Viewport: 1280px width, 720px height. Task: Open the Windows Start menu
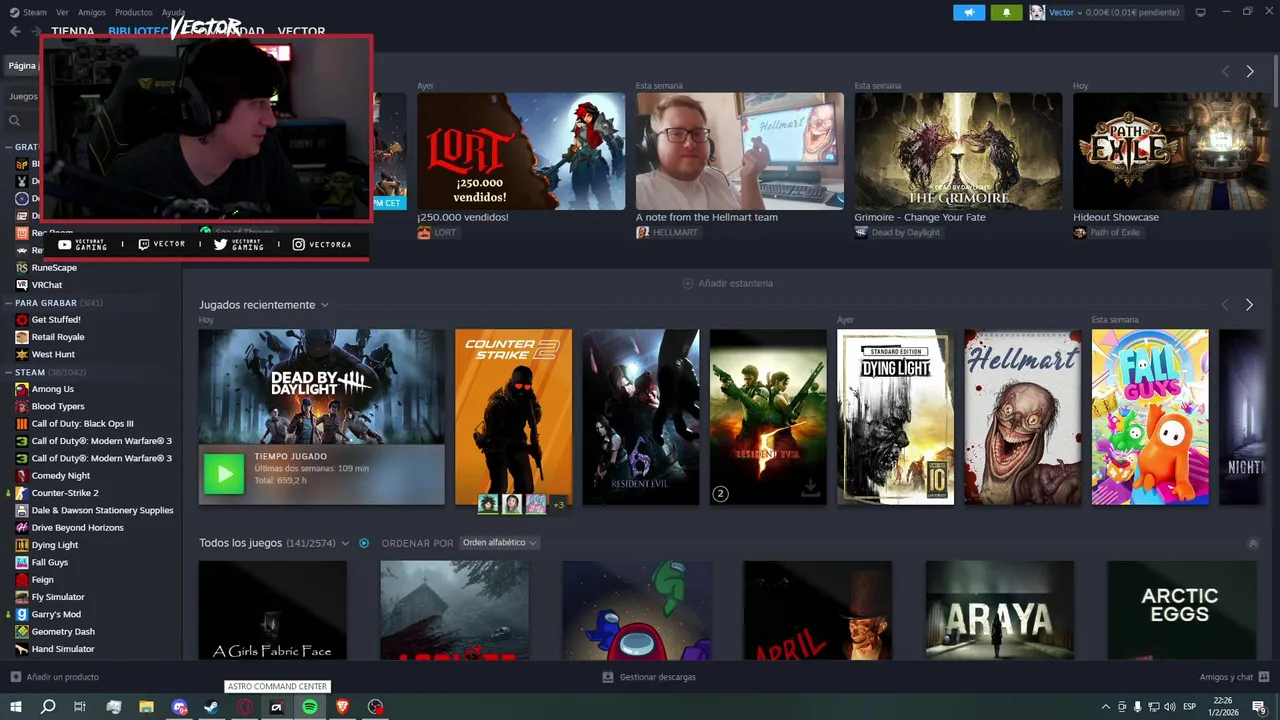(x=15, y=707)
